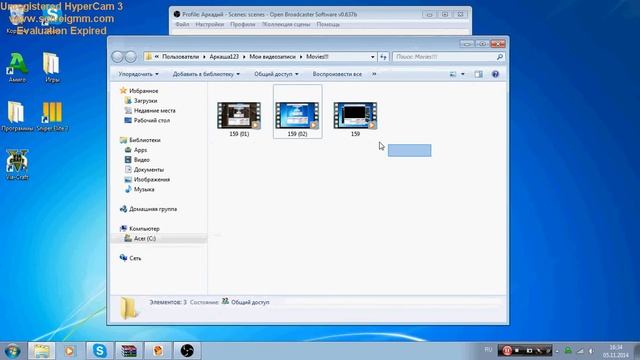Click the refresh button next to address bar
The height and width of the screenshot is (360, 640).
383,57
